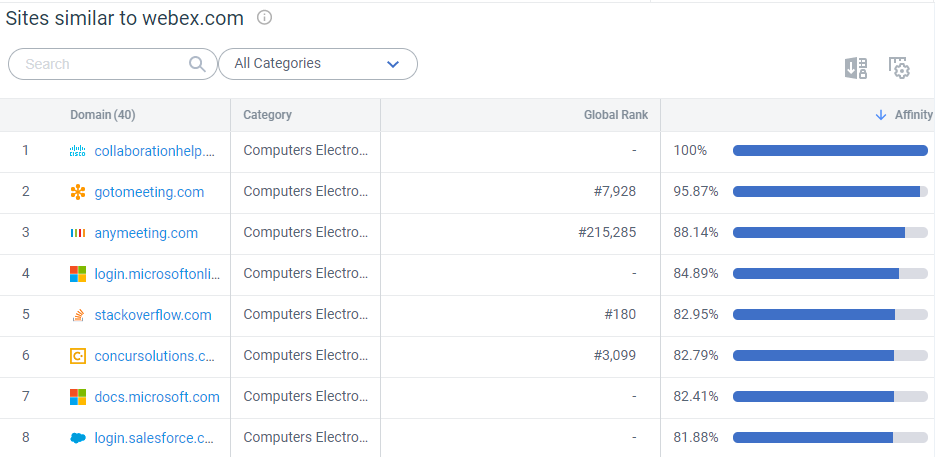Click the title Sites similar to webex.com
Viewport: 935px width, 457px height.
click(125, 18)
